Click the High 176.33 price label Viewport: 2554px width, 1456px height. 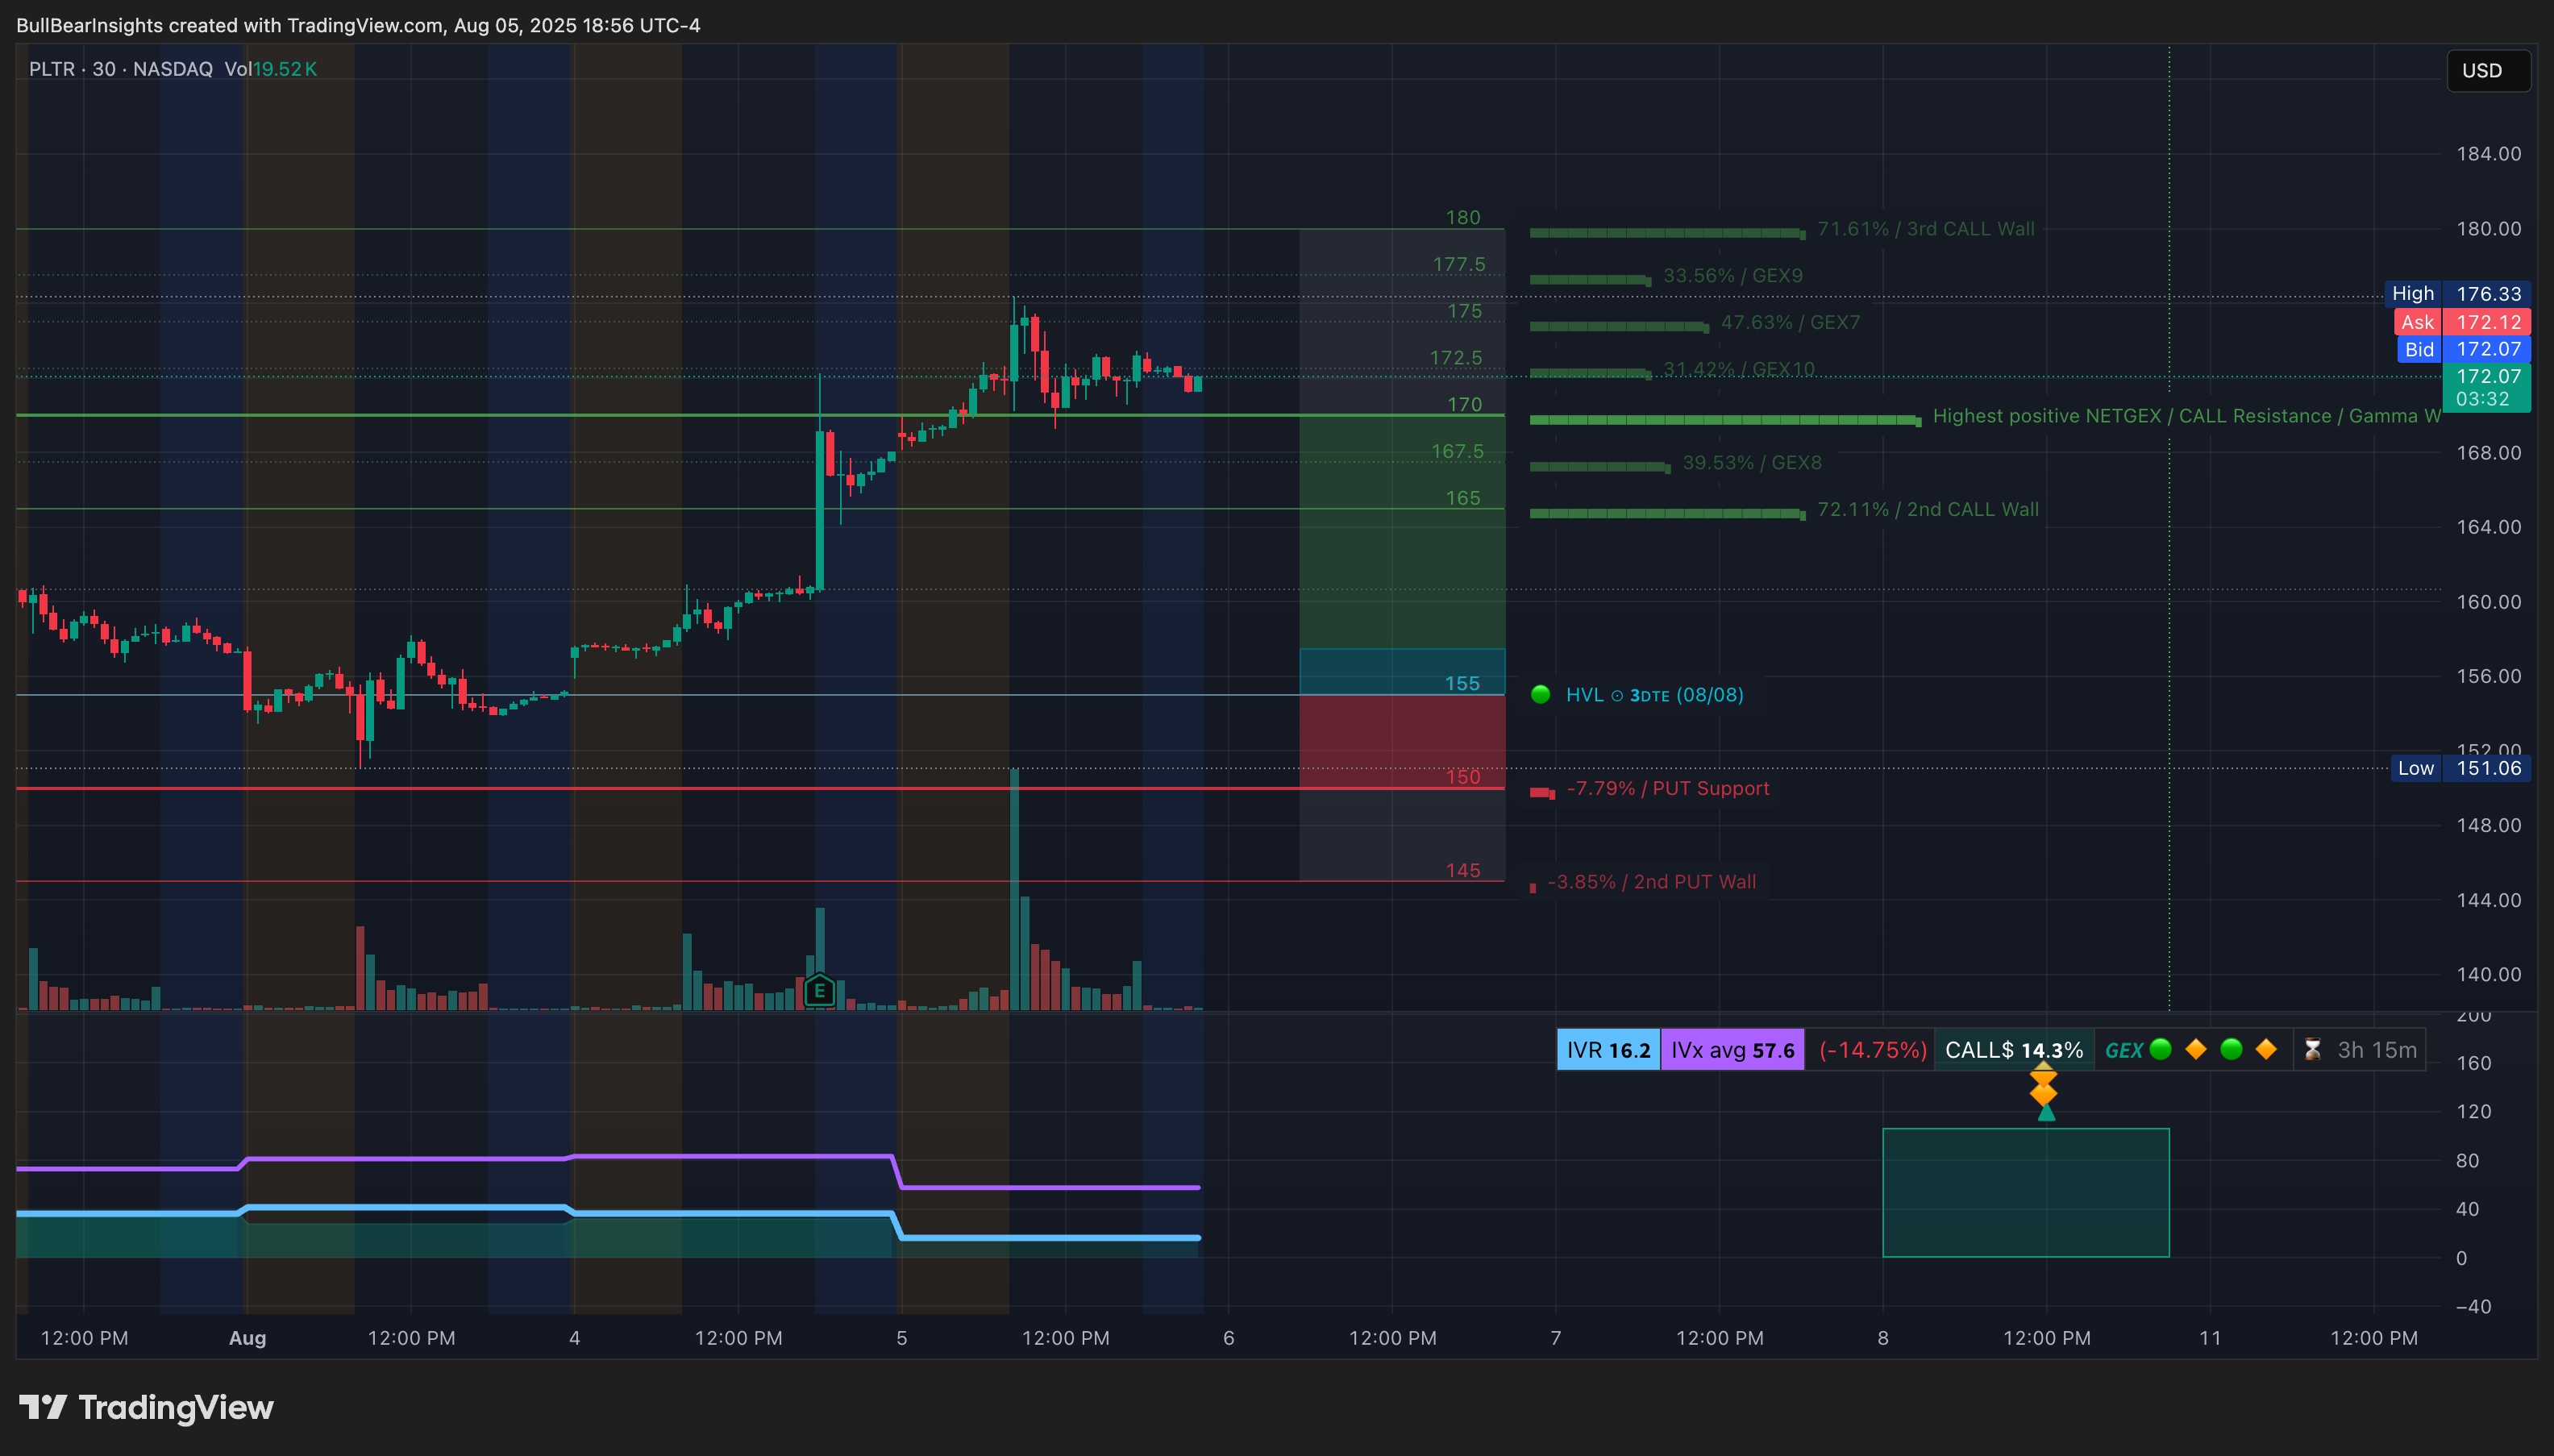(2458, 293)
